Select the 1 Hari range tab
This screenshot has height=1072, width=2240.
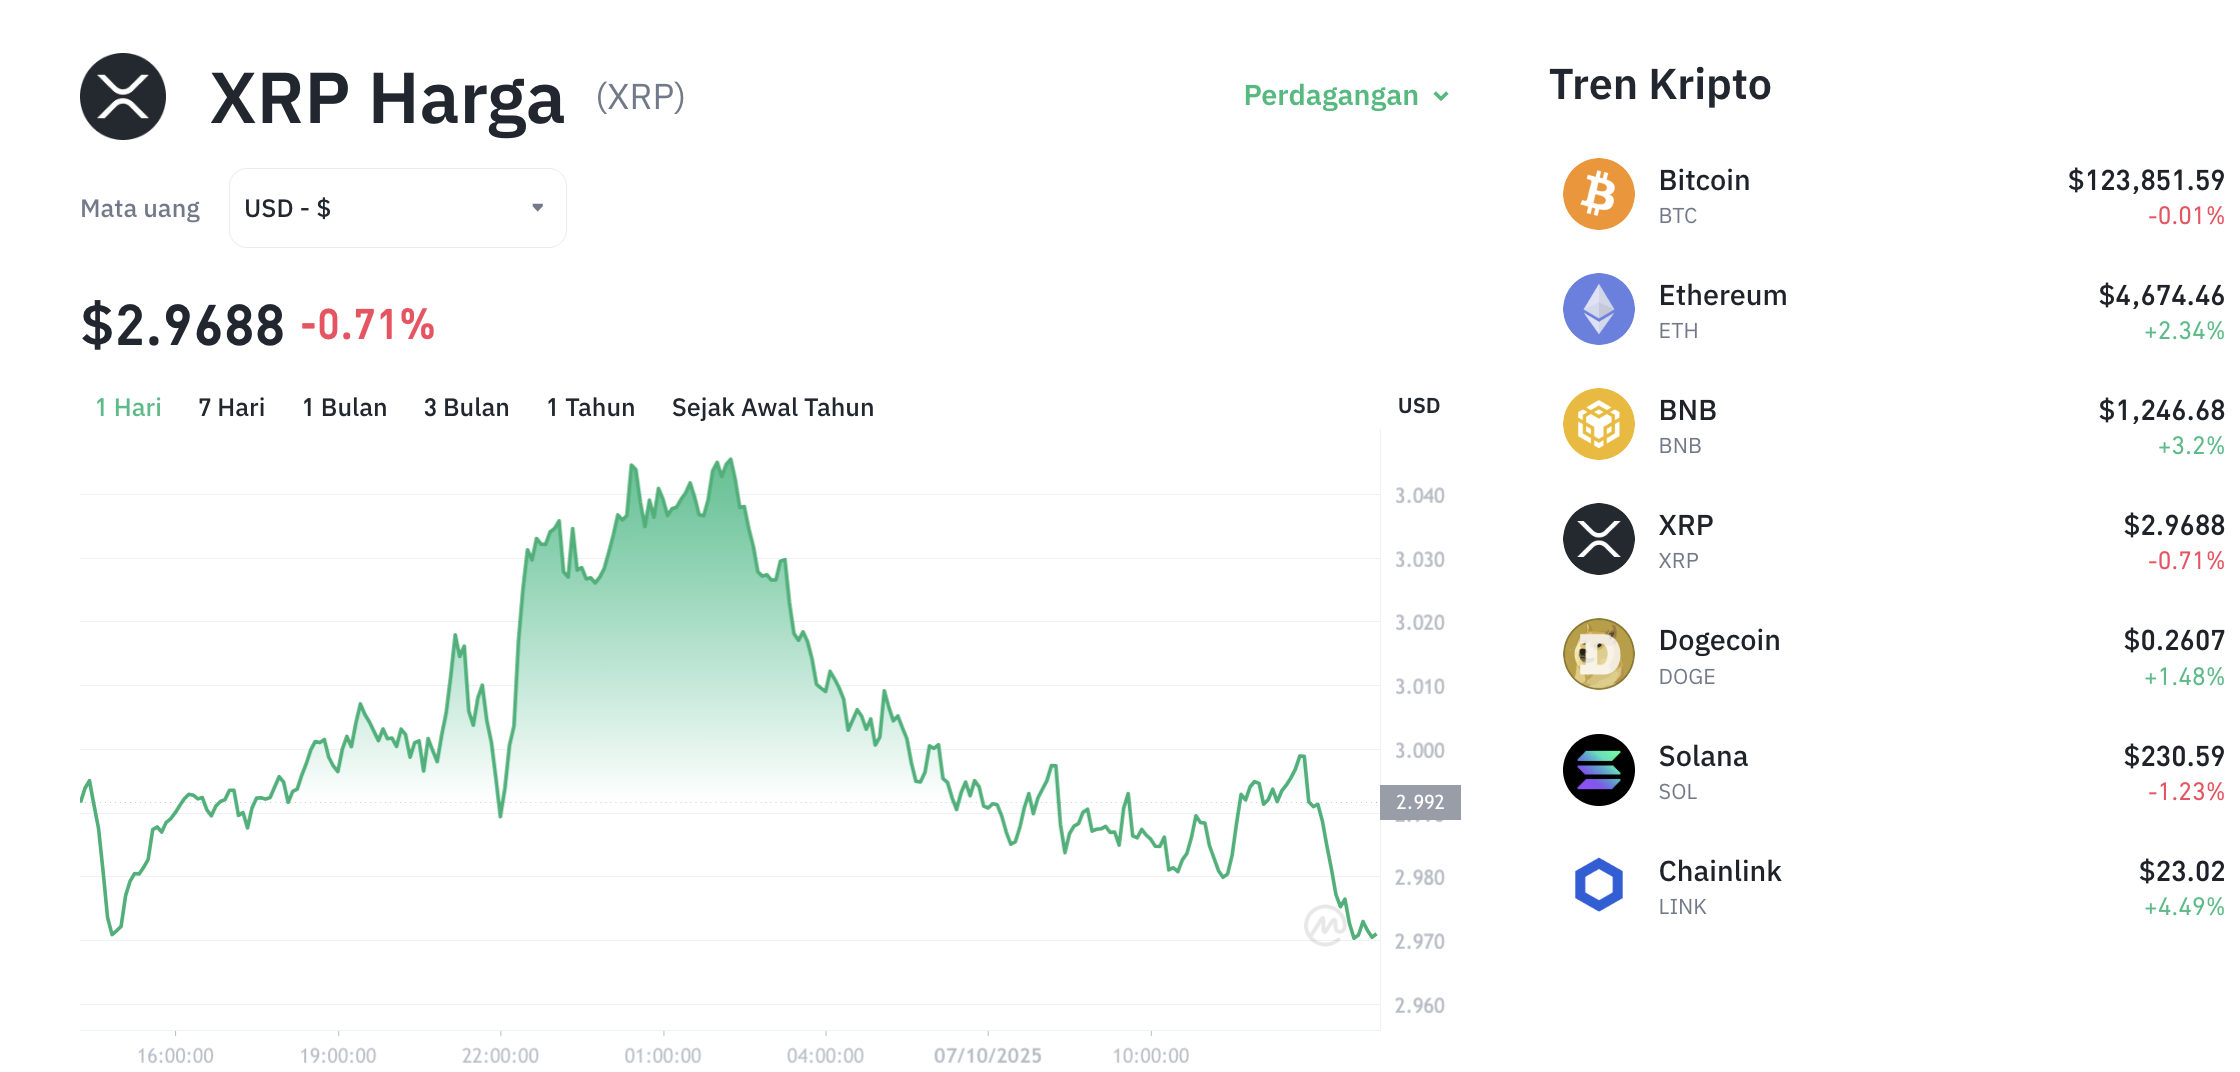[x=128, y=408]
